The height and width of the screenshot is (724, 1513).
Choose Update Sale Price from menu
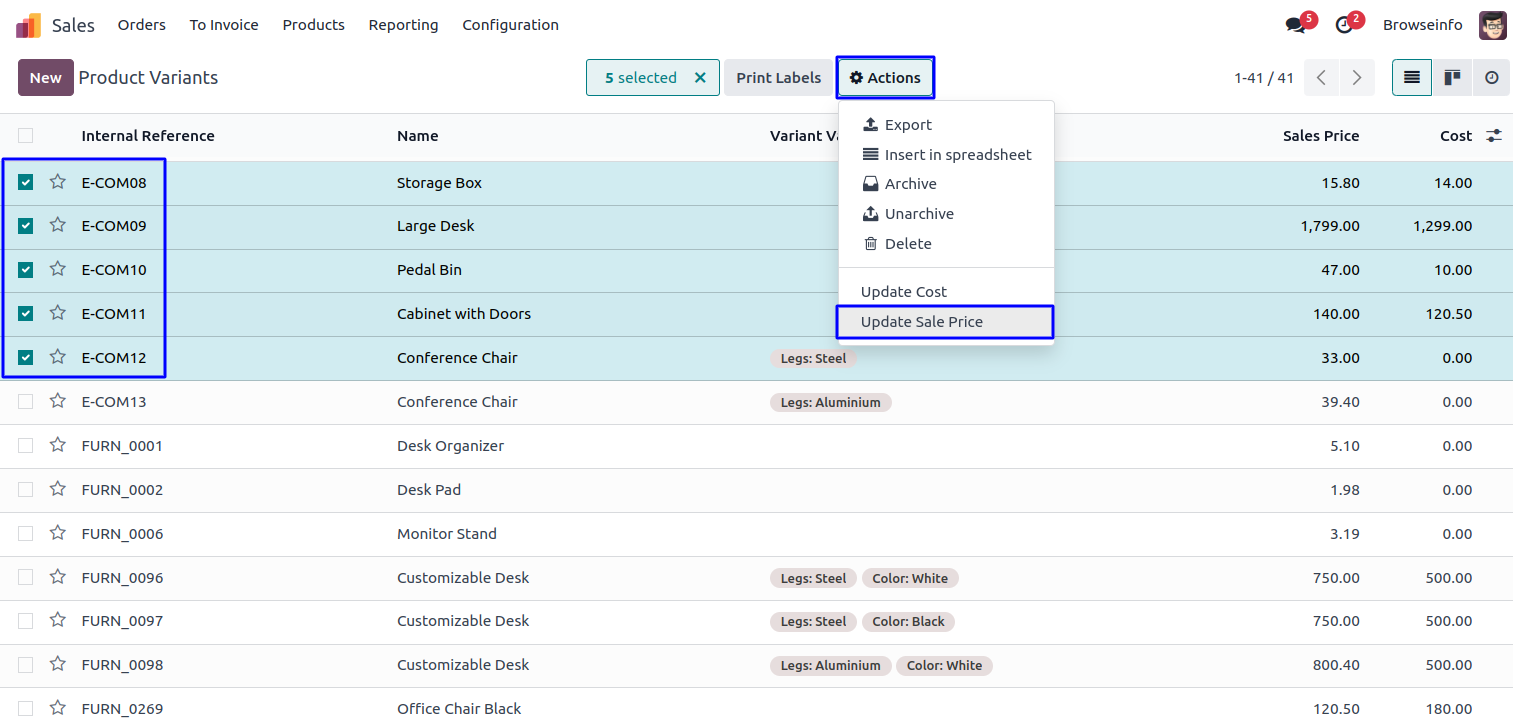point(922,322)
